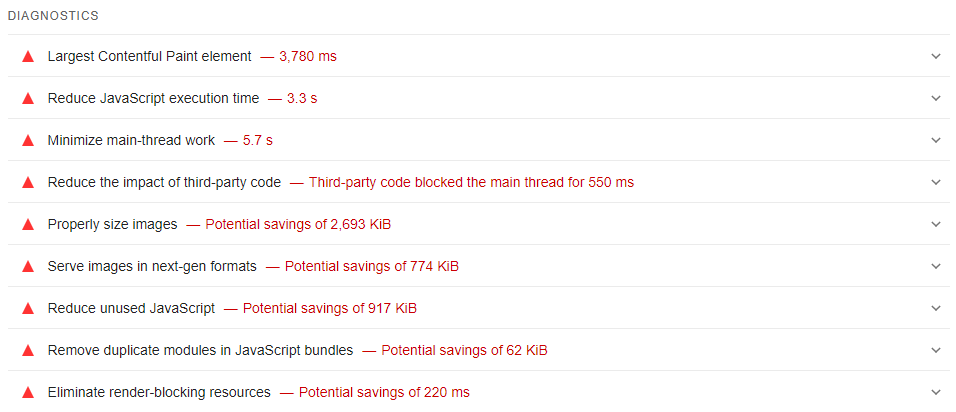
Task: Expand Properly size images details chevron
Action: 935,224
